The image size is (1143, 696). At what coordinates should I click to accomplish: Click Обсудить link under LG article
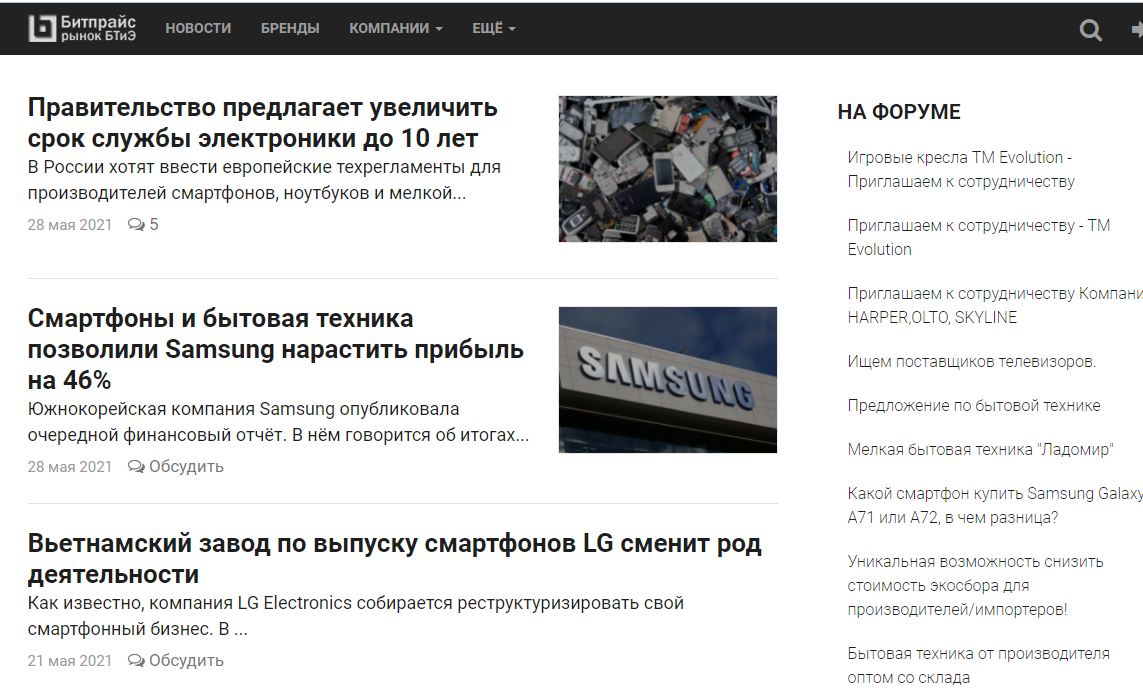coord(187,660)
